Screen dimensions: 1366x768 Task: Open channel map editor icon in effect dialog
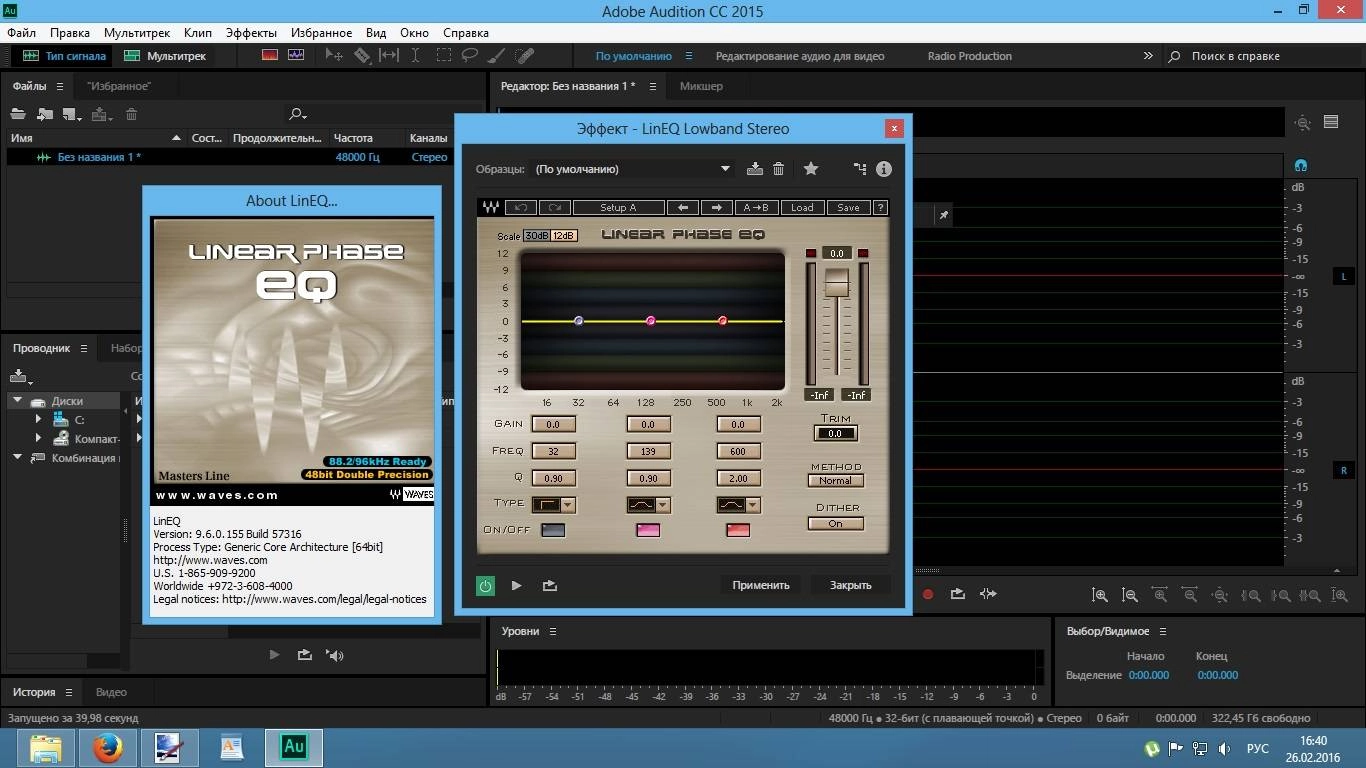[x=860, y=169]
